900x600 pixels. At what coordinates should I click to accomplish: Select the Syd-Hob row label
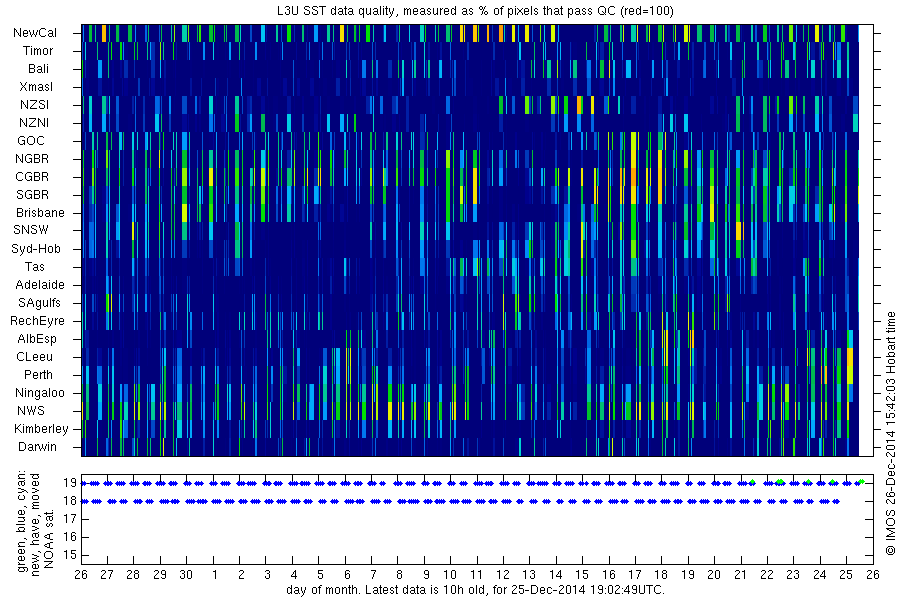[36, 249]
